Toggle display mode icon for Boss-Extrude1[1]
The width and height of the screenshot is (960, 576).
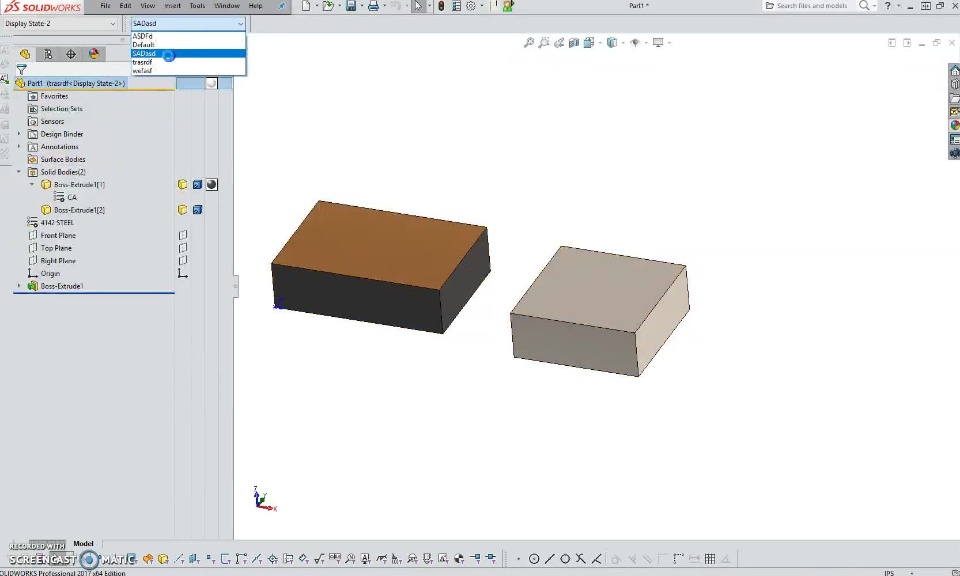197,184
